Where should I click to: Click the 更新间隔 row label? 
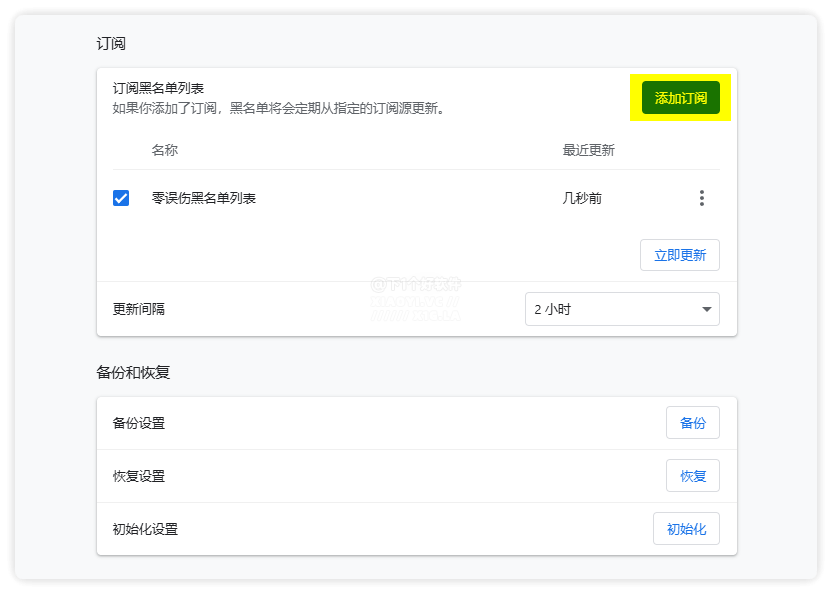coord(139,309)
